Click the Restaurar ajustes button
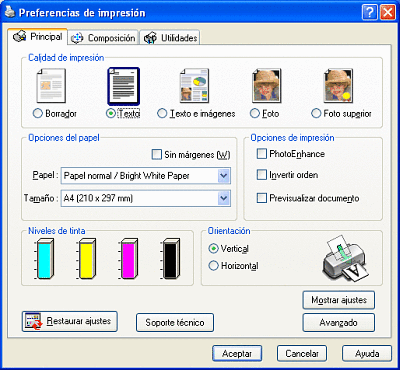400x370 pixels. tap(70, 321)
